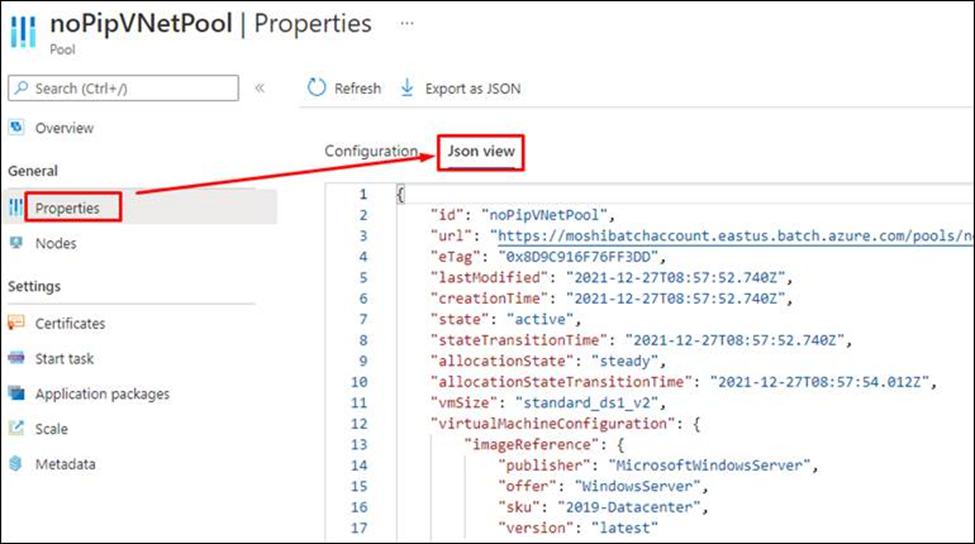Click the Nodes monitor icon
The image size is (975, 544).
[x=16, y=243]
